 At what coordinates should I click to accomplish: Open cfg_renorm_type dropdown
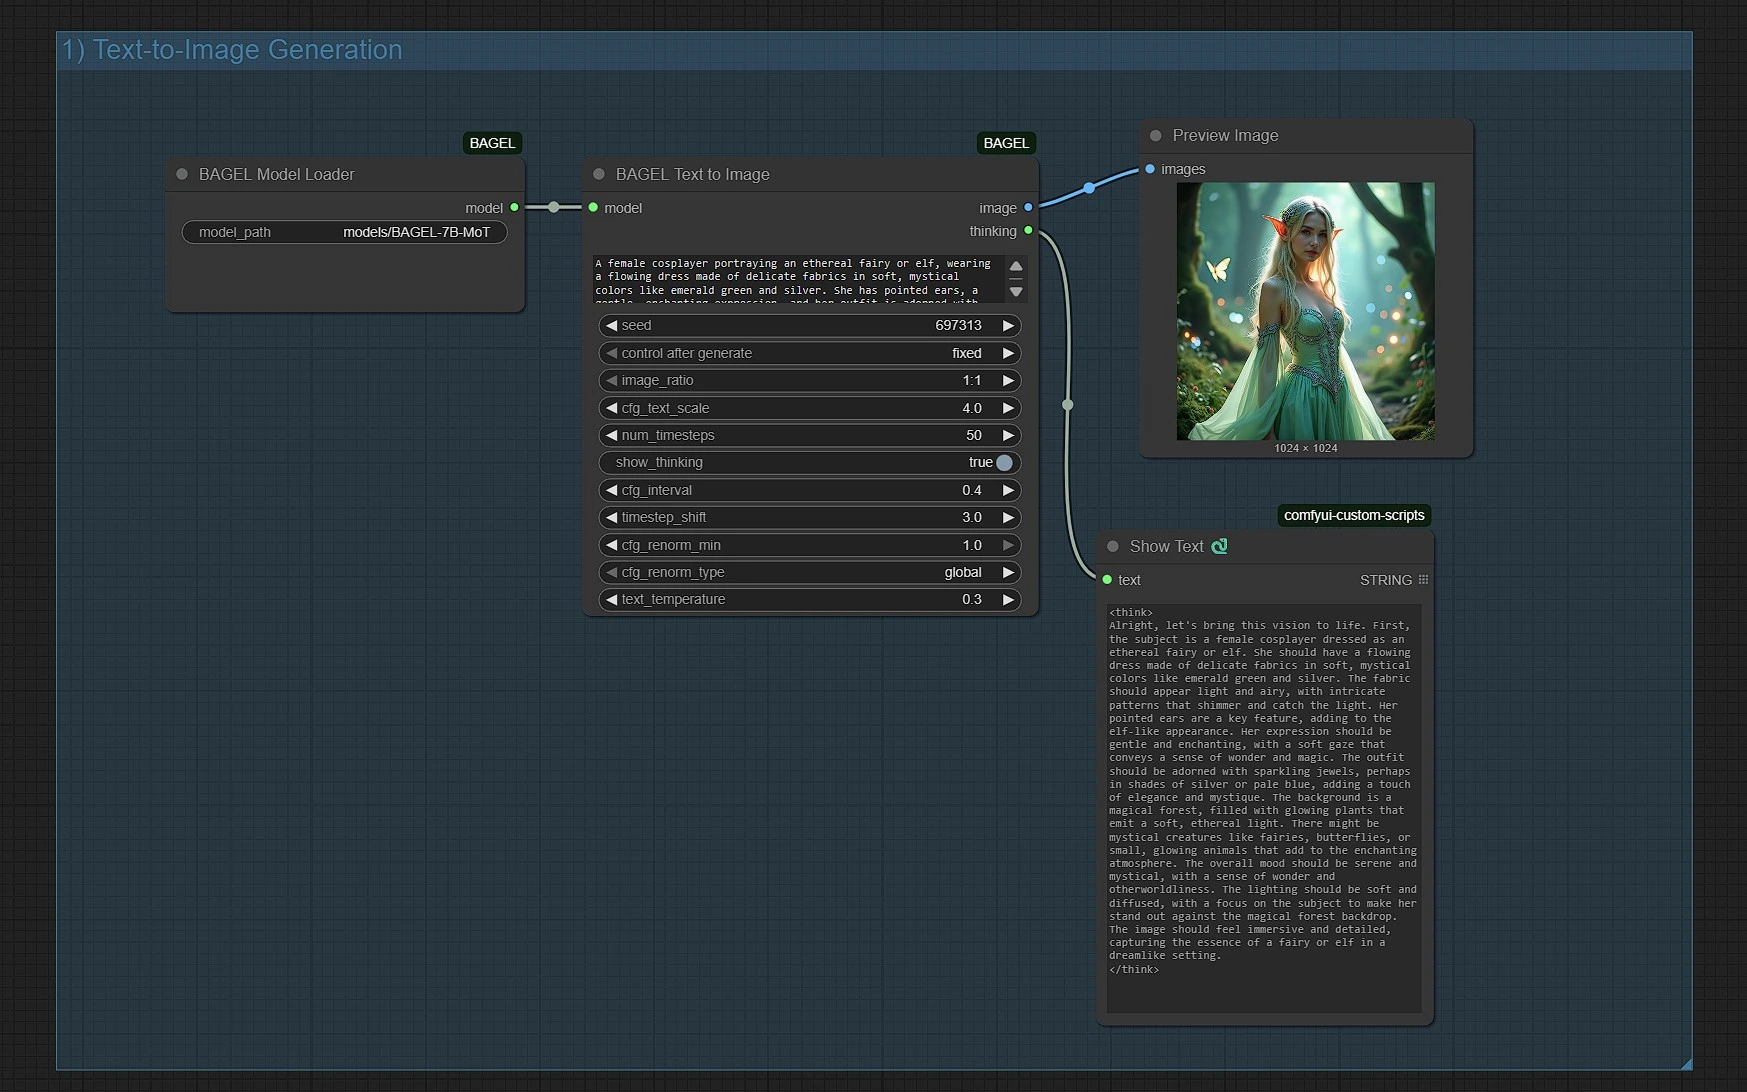(x=809, y=572)
